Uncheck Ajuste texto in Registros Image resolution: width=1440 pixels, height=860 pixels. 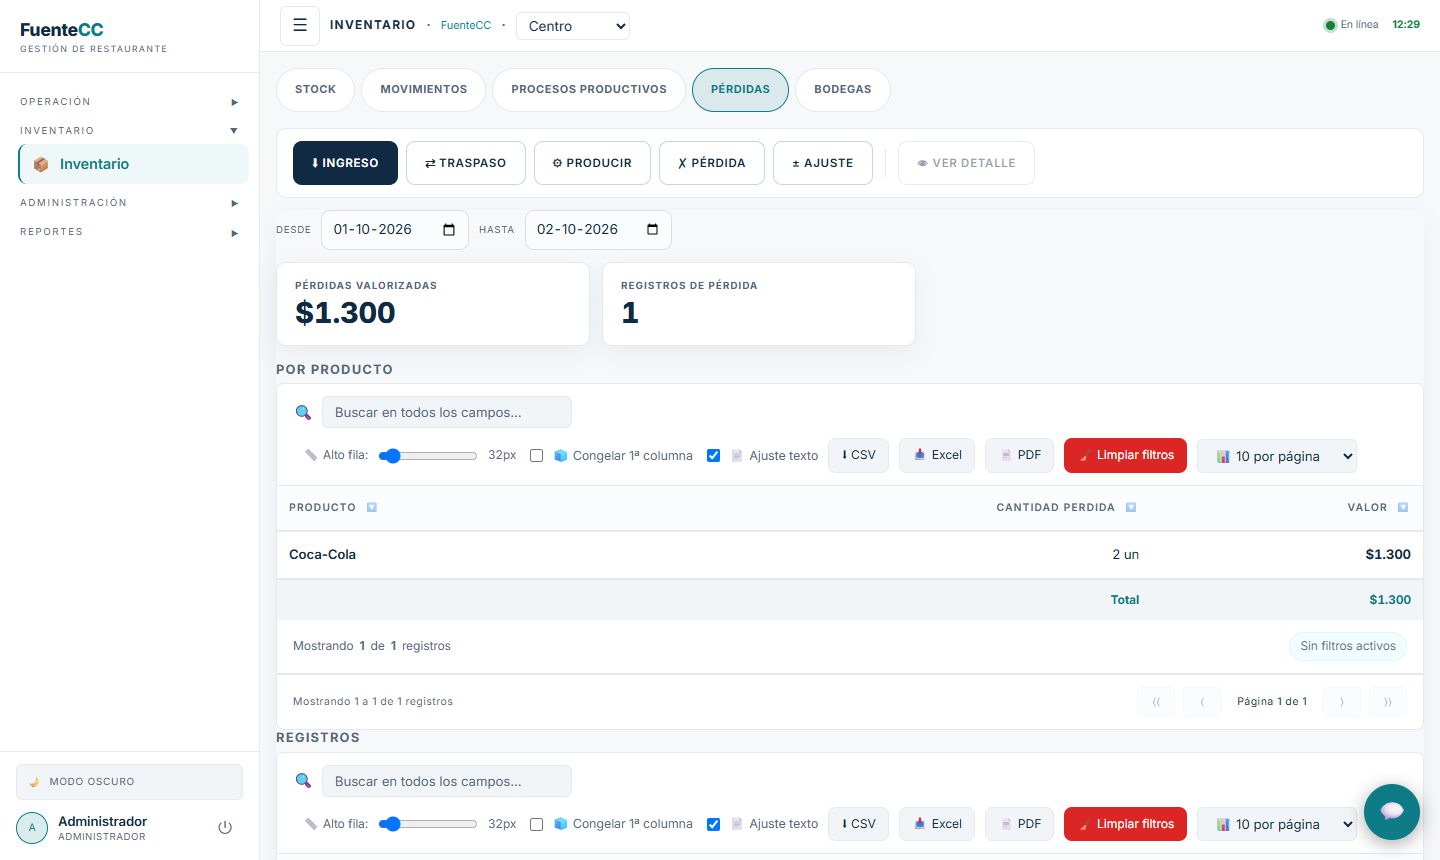point(713,824)
